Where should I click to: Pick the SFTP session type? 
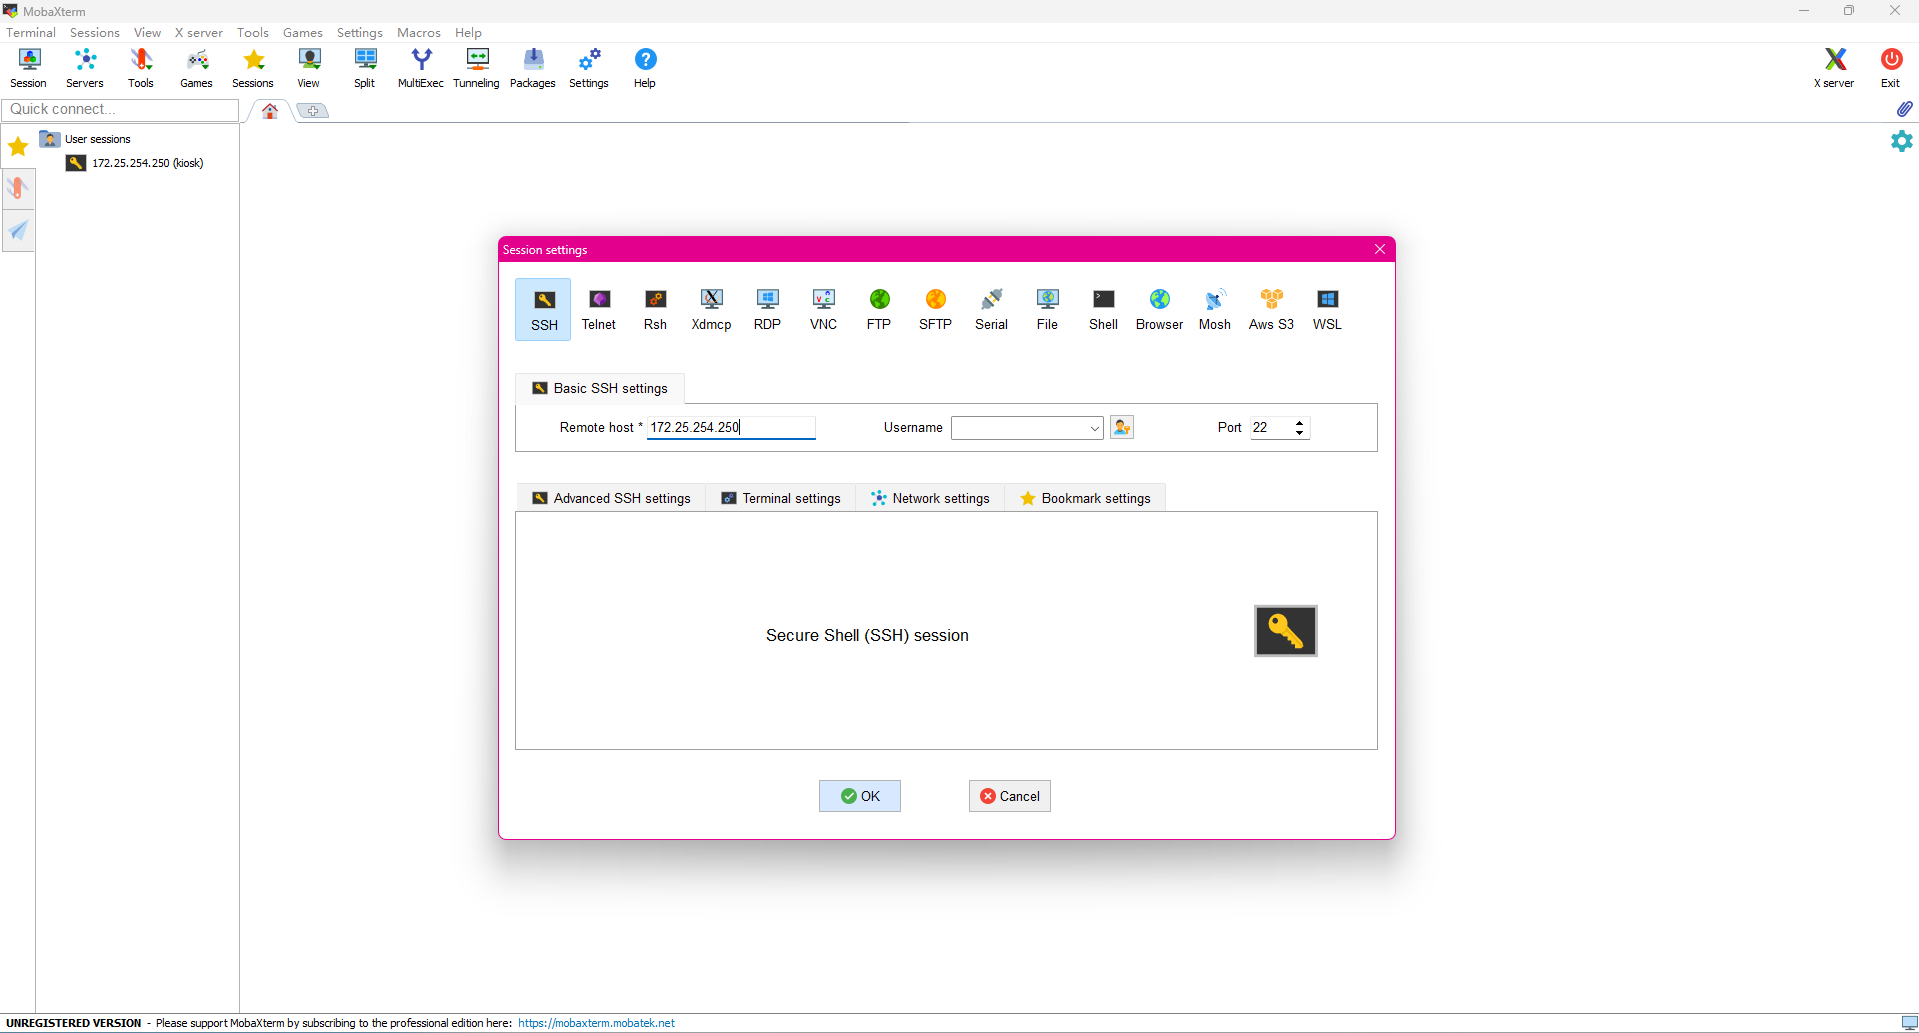(935, 310)
